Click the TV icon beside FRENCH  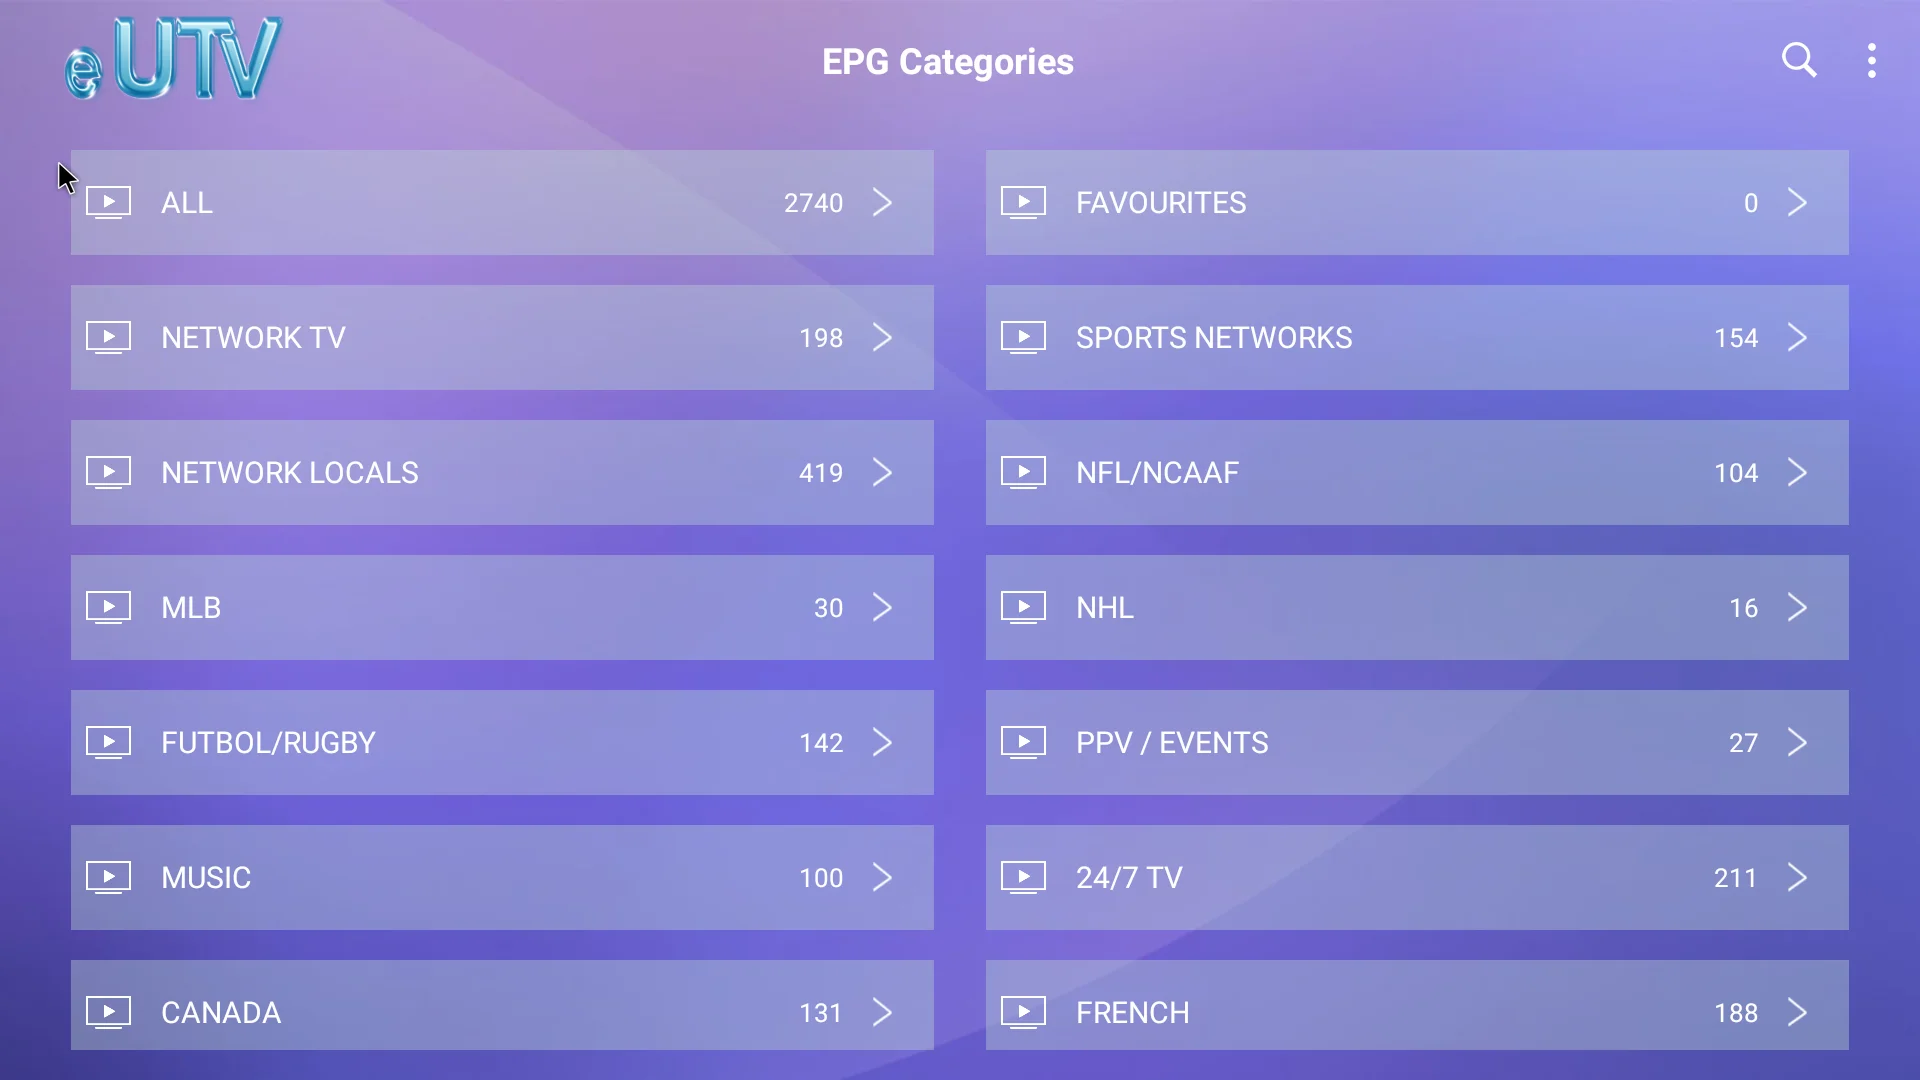[x=1023, y=1013]
